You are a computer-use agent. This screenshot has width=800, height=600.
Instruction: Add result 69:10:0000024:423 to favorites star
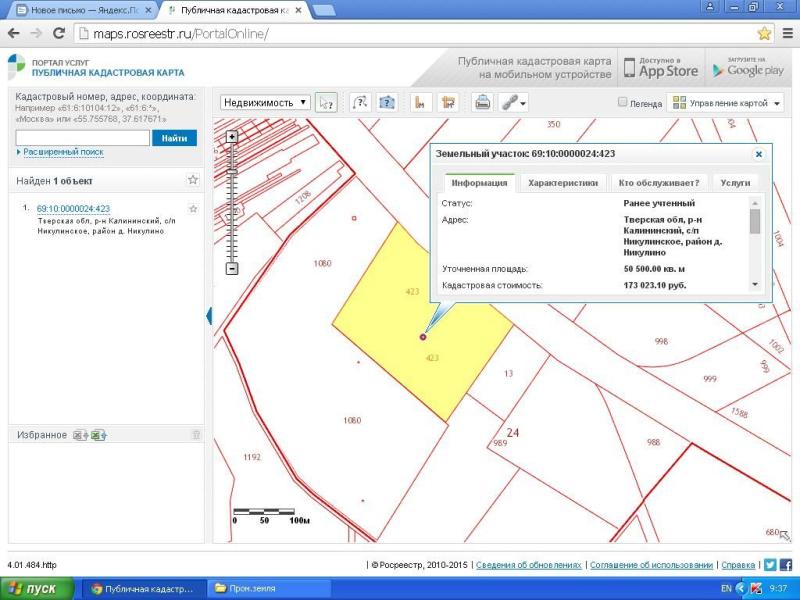click(193, 209)
